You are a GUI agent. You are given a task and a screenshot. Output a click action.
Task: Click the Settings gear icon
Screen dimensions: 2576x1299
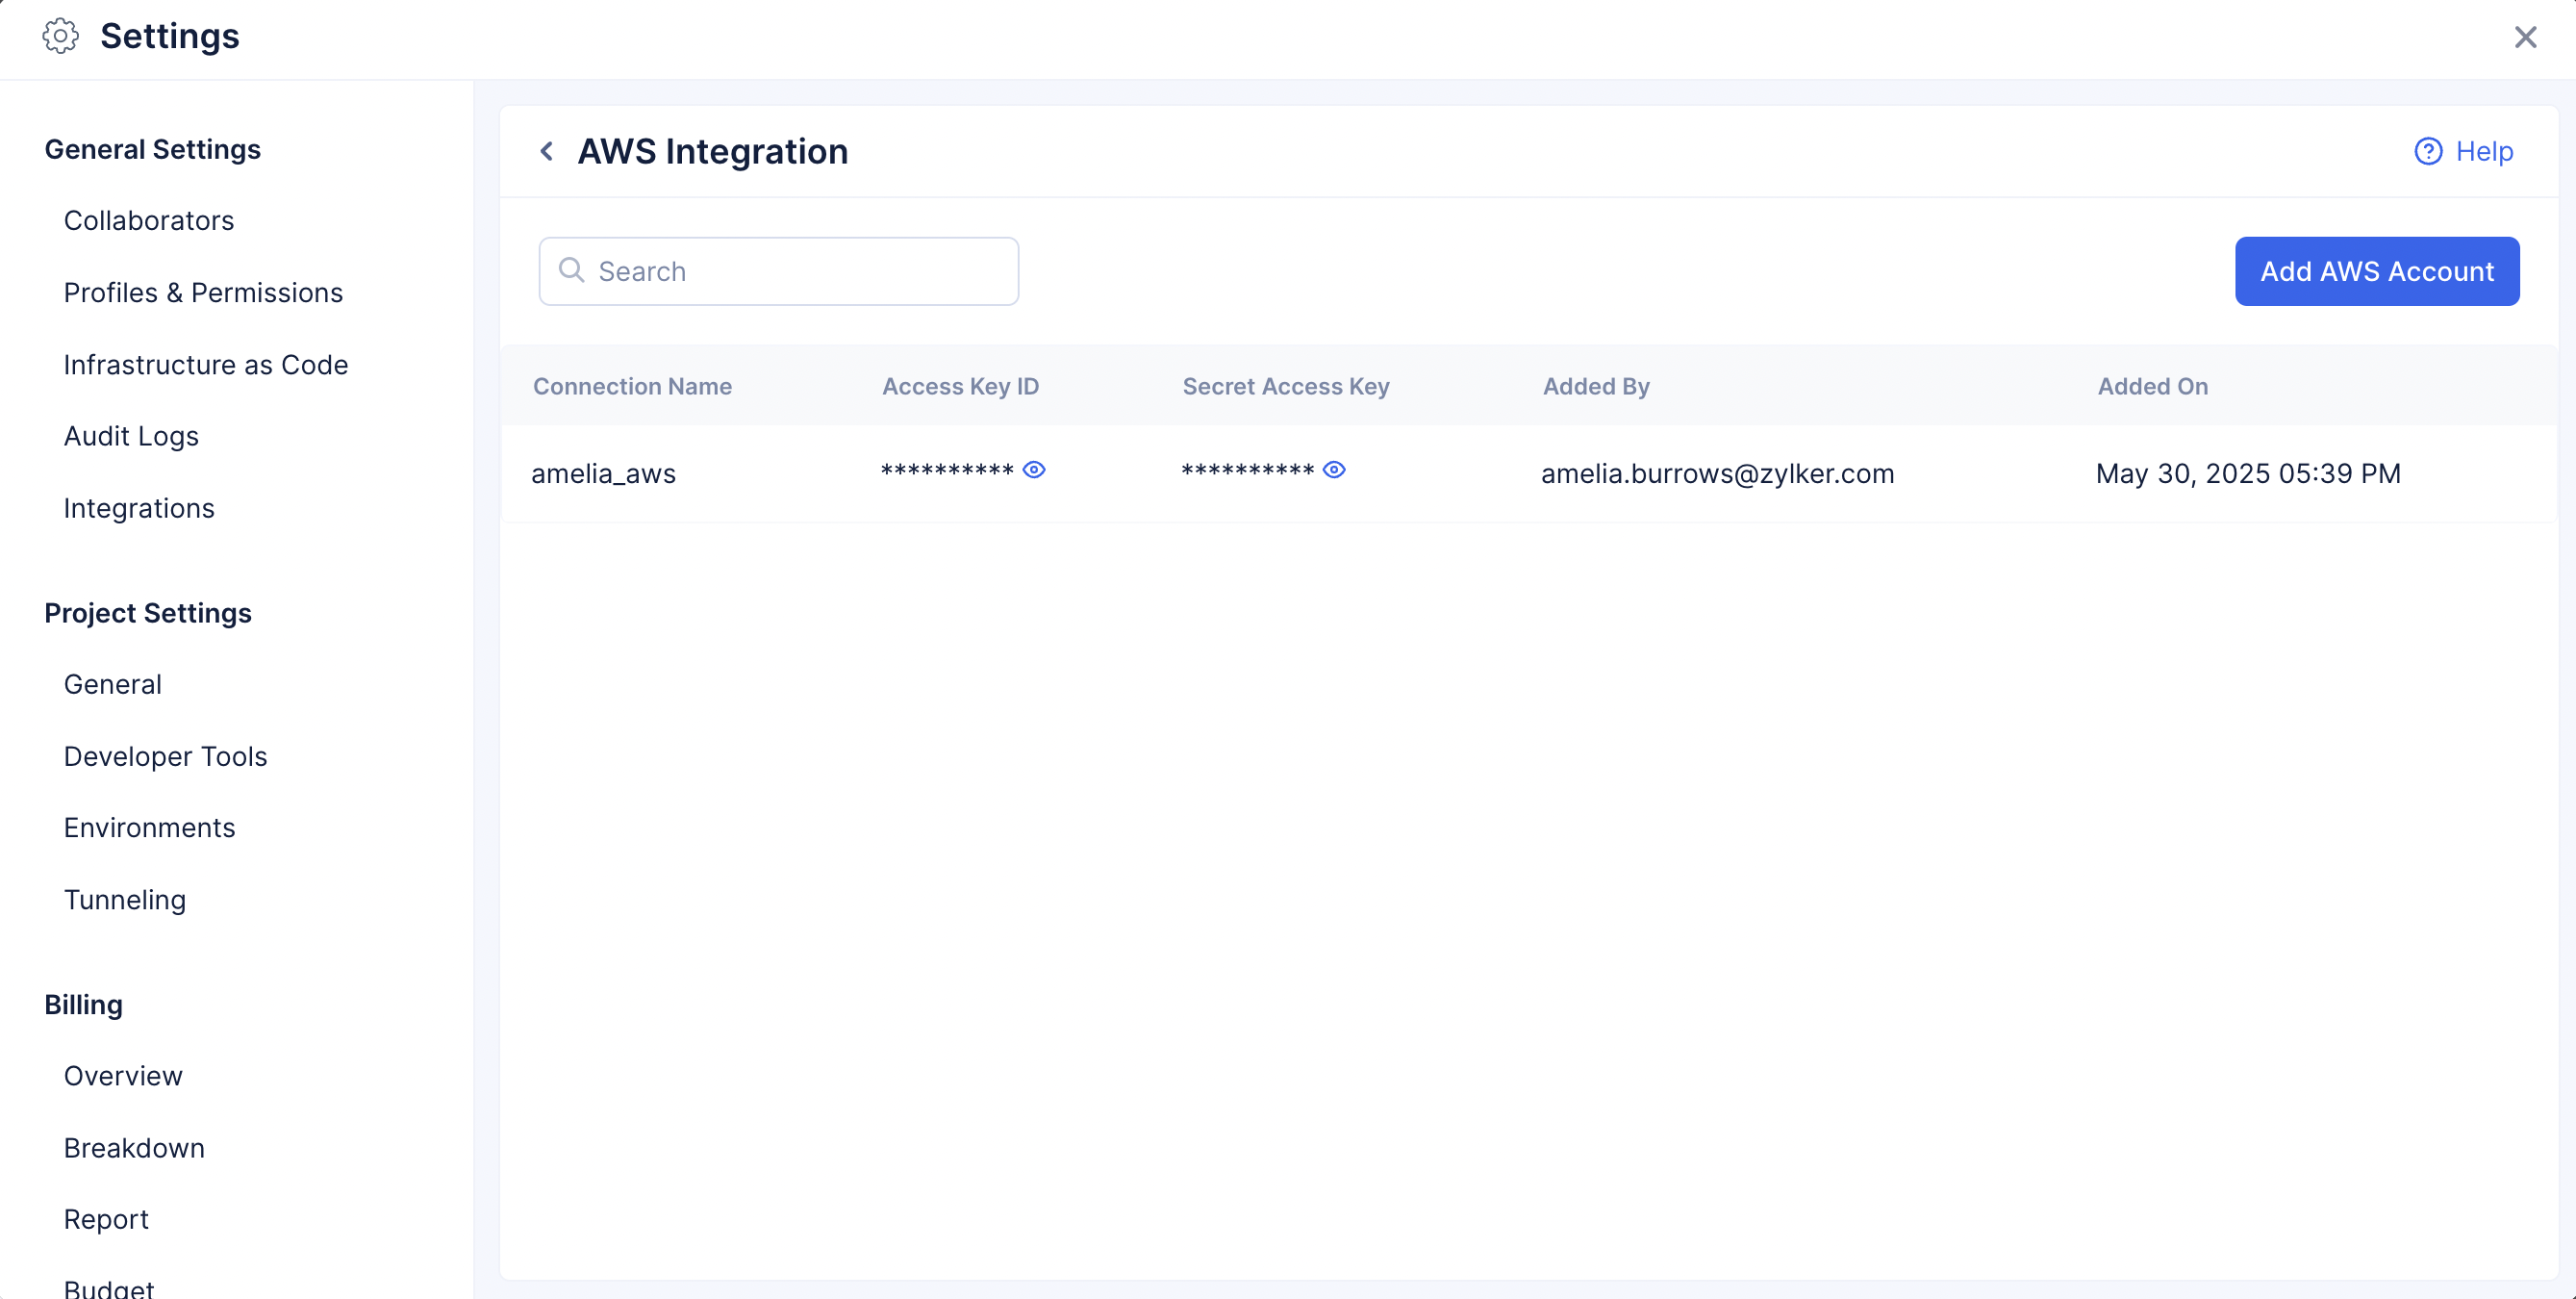[x=60, y=36]
